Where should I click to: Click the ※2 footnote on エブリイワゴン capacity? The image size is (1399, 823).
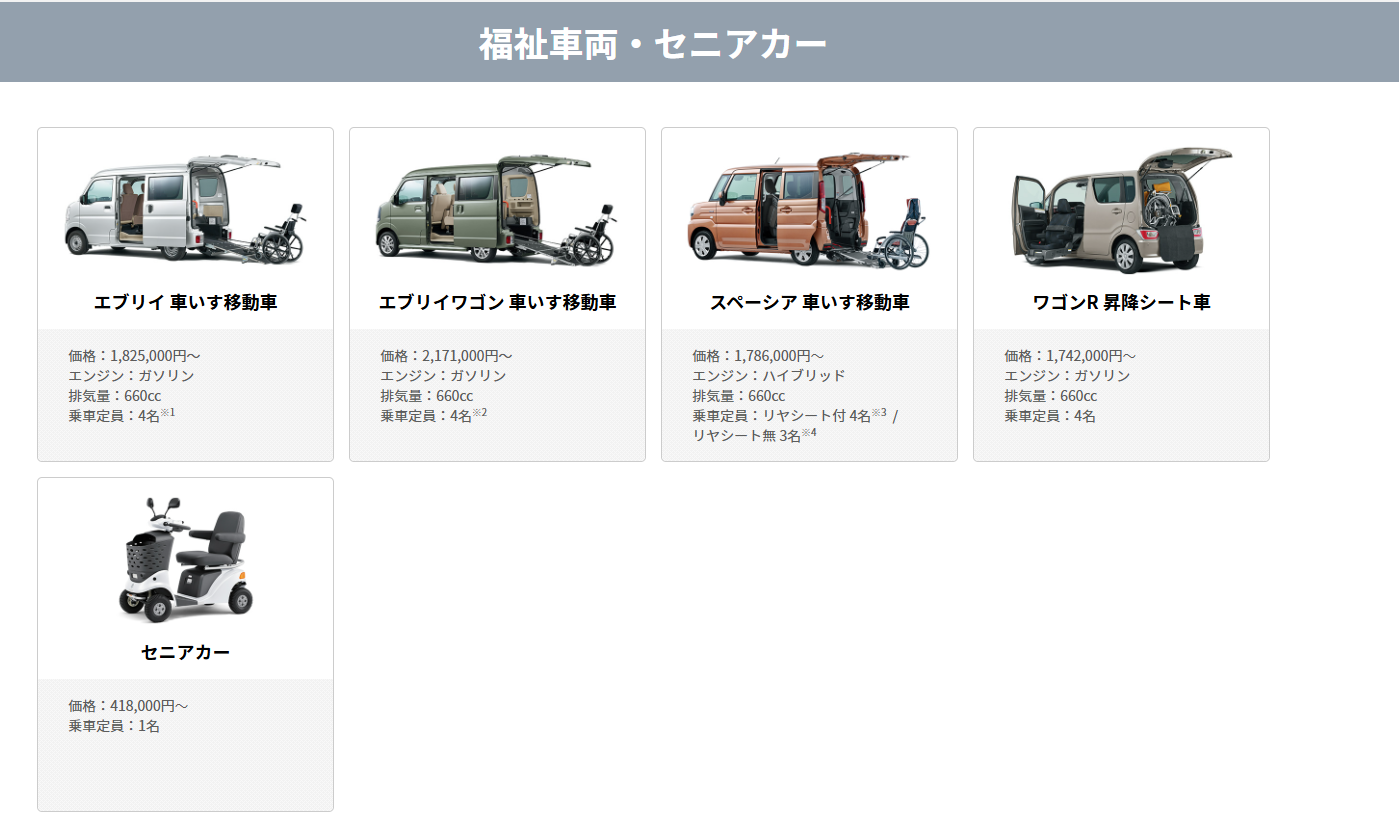480,412
